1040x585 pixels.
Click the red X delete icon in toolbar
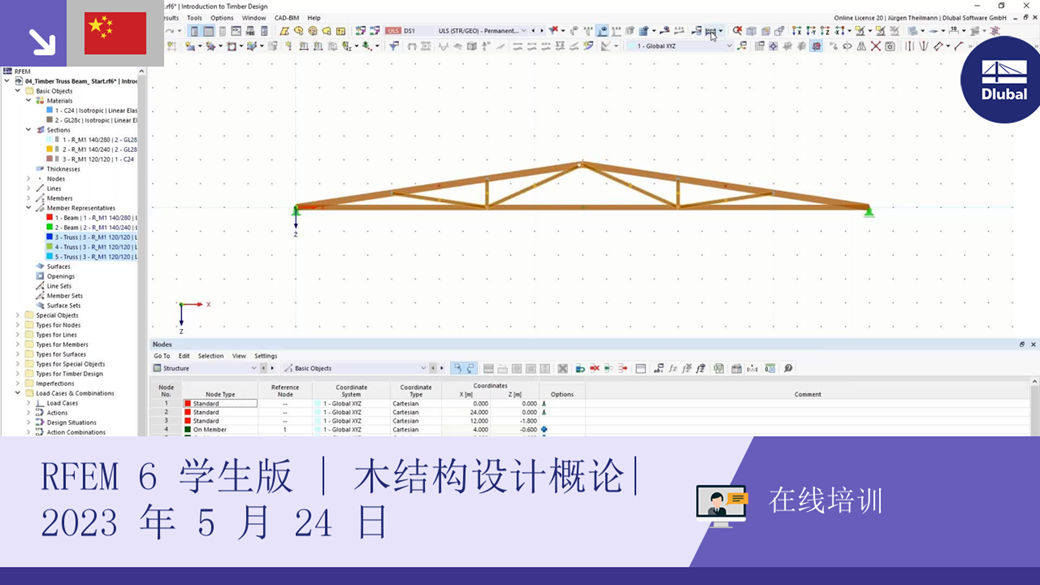coord(876,46)
